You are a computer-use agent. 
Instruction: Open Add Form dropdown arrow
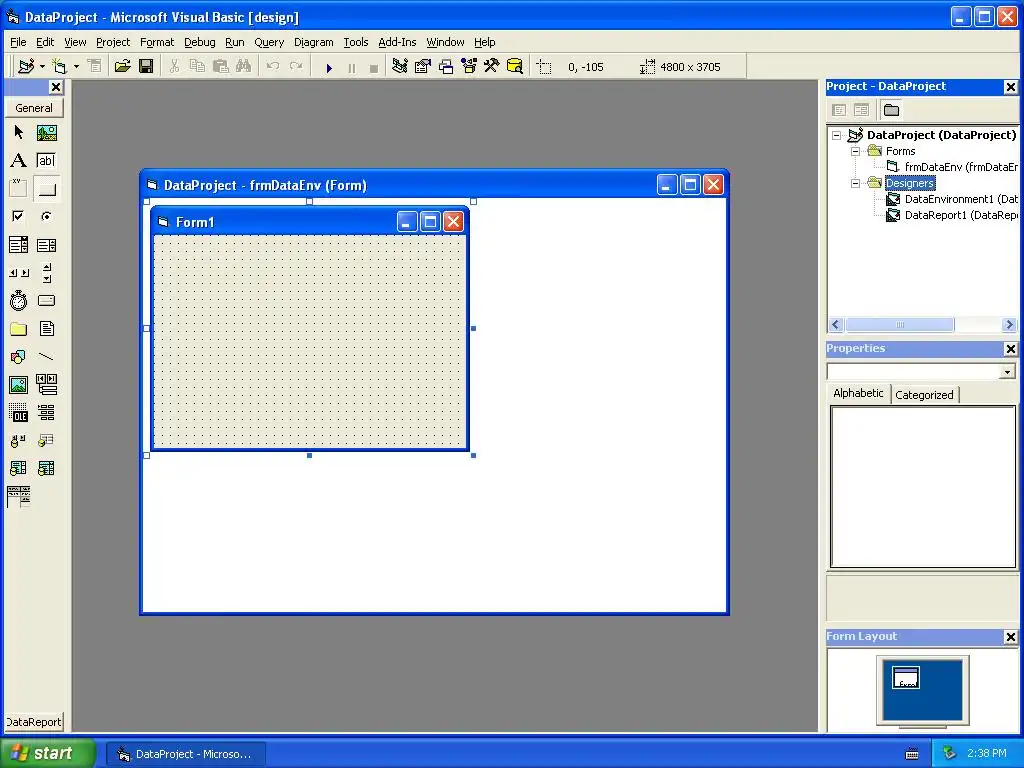[76, 66]
